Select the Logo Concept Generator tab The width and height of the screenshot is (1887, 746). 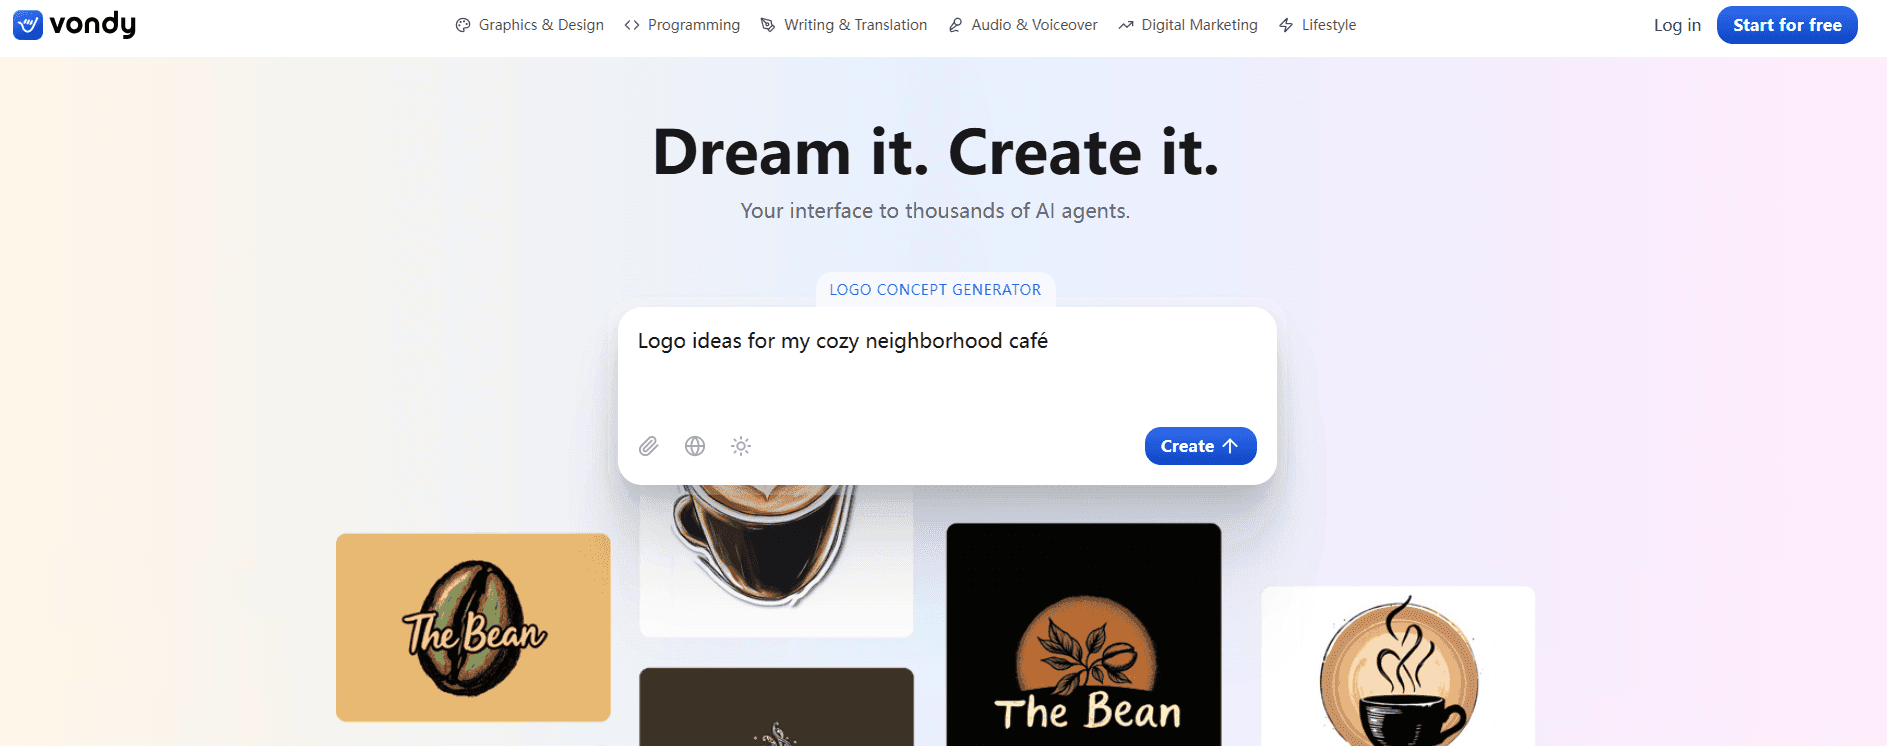[935, 290]
